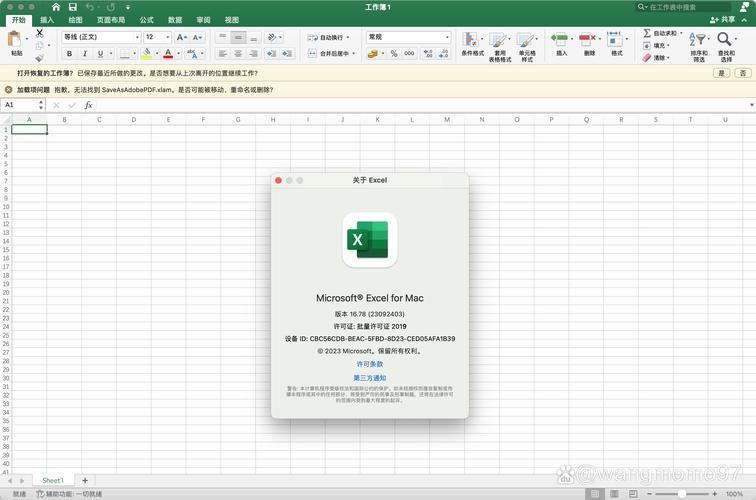Open the Page Layout ribbon tab
Viewport: 756px width, 500px height.
tap(111, 20)
